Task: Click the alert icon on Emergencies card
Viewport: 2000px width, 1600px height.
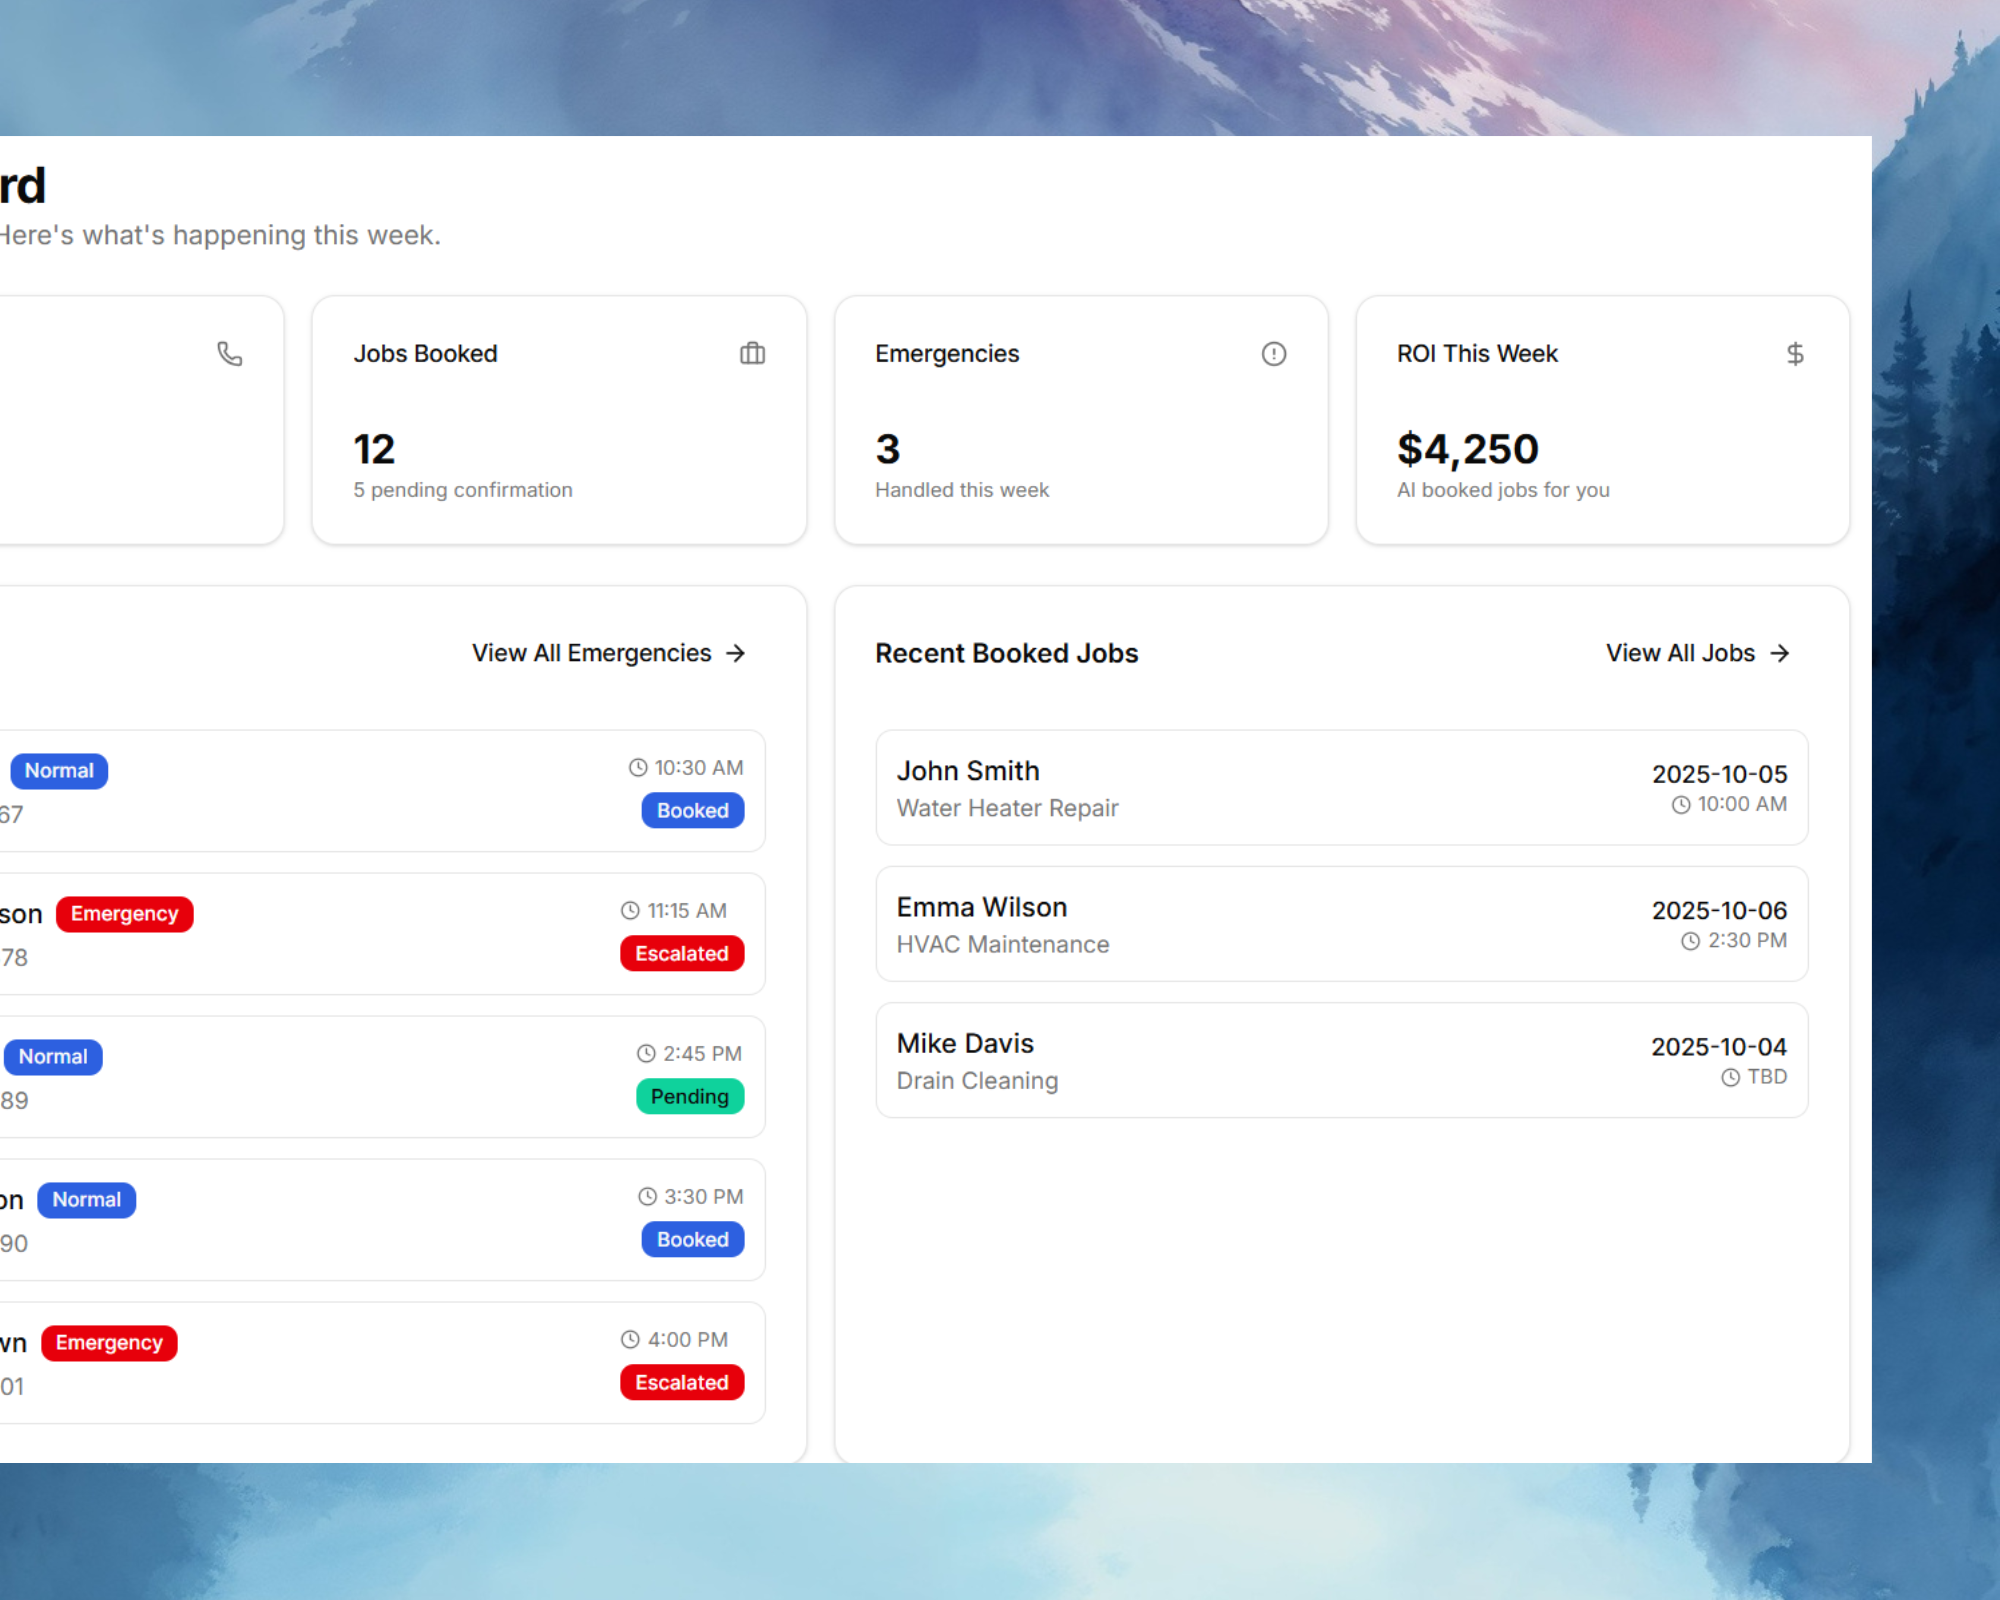Action: tap(1273, 354)
